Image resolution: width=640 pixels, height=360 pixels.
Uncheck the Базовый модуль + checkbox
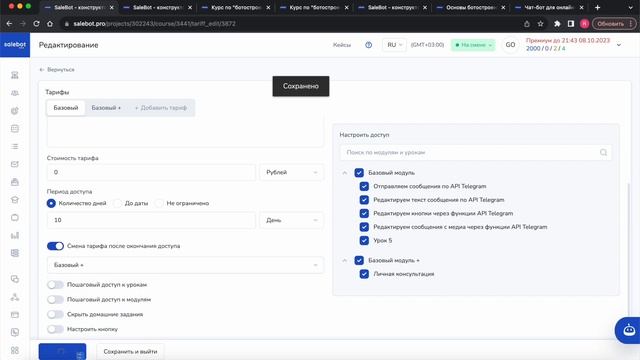pos(359,260)
